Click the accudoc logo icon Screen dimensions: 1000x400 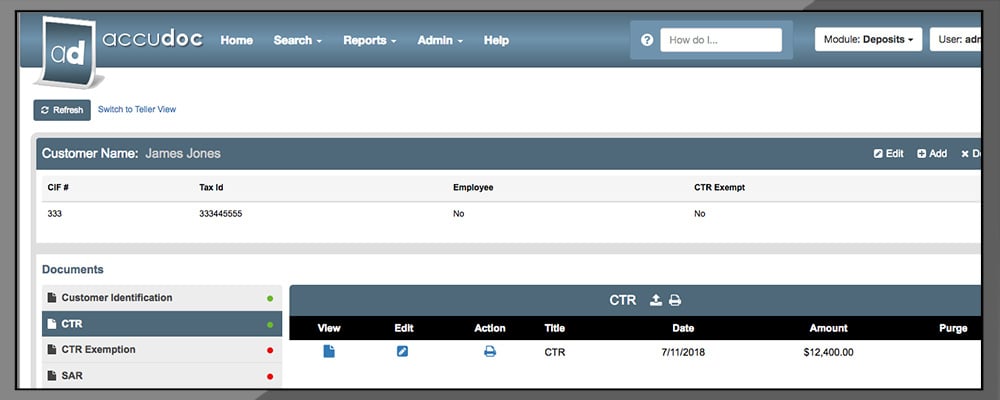(x=72, y=54)
